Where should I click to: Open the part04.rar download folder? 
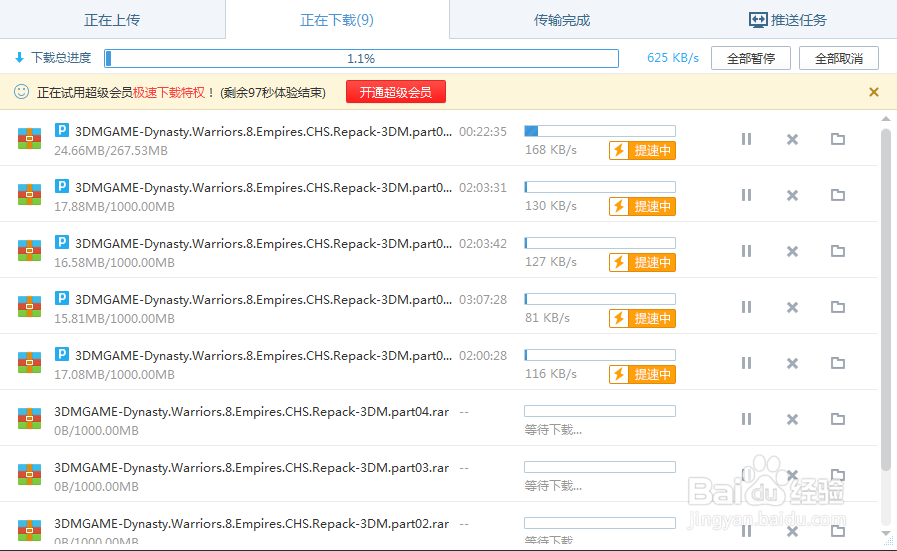click(838, 419)
